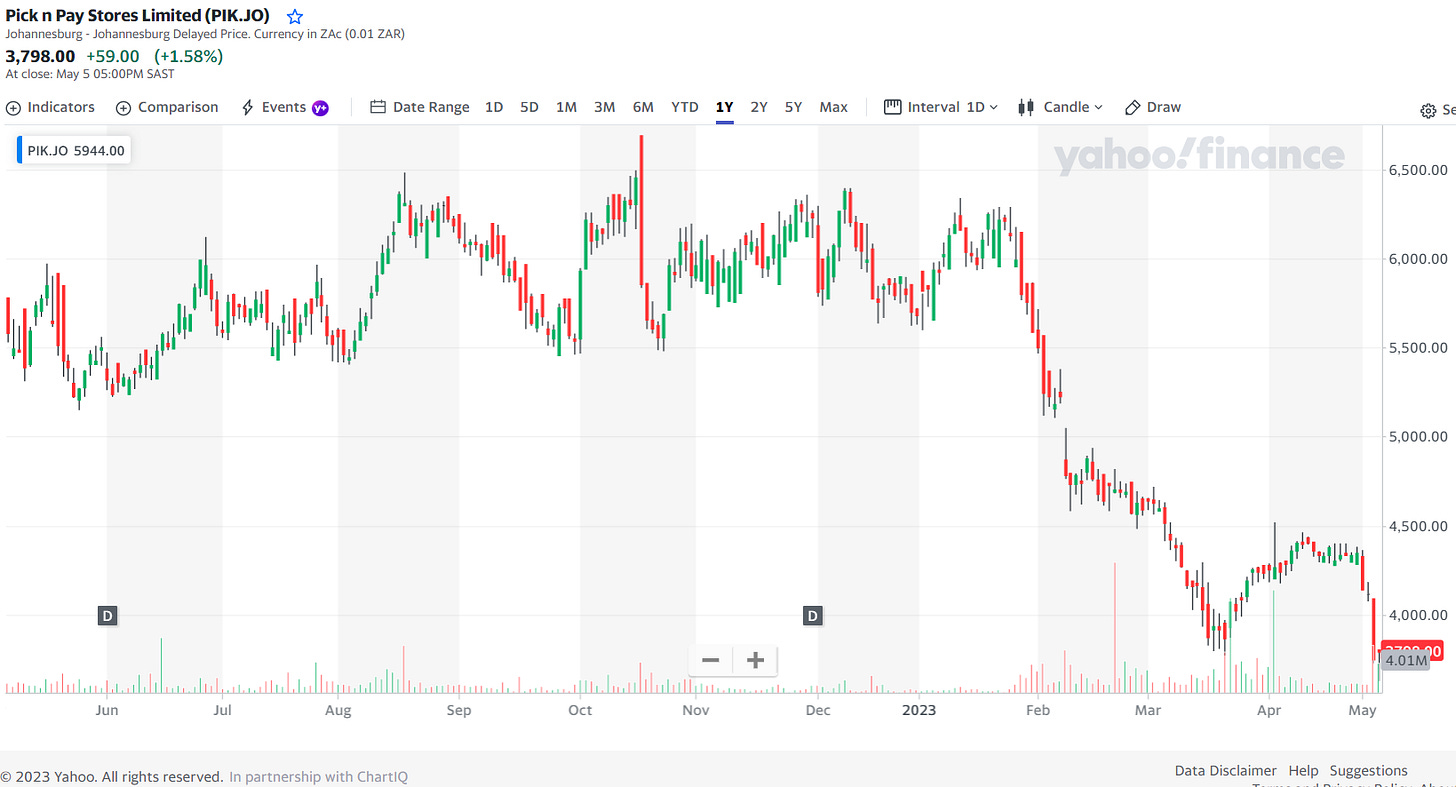The height and width of the screenshot is (787, 1456).
Task: Select the 5Y range
Action: [x=793, y=107]
